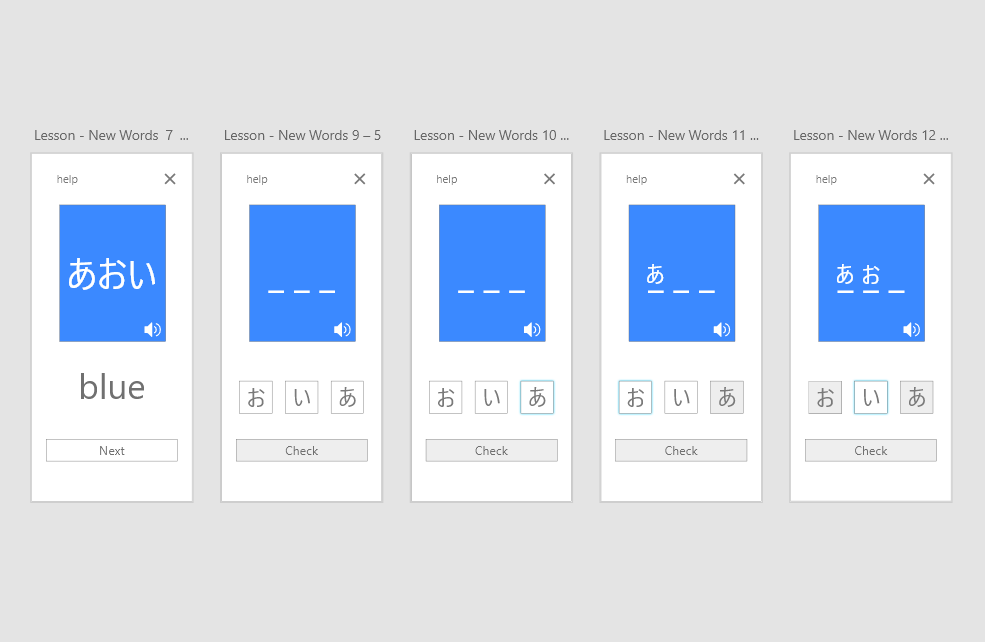This screenshot has height=642, width=985.
Task: Select い tile on New Words 11 screen
Action: pyautogui.click(x=681, y=397)
